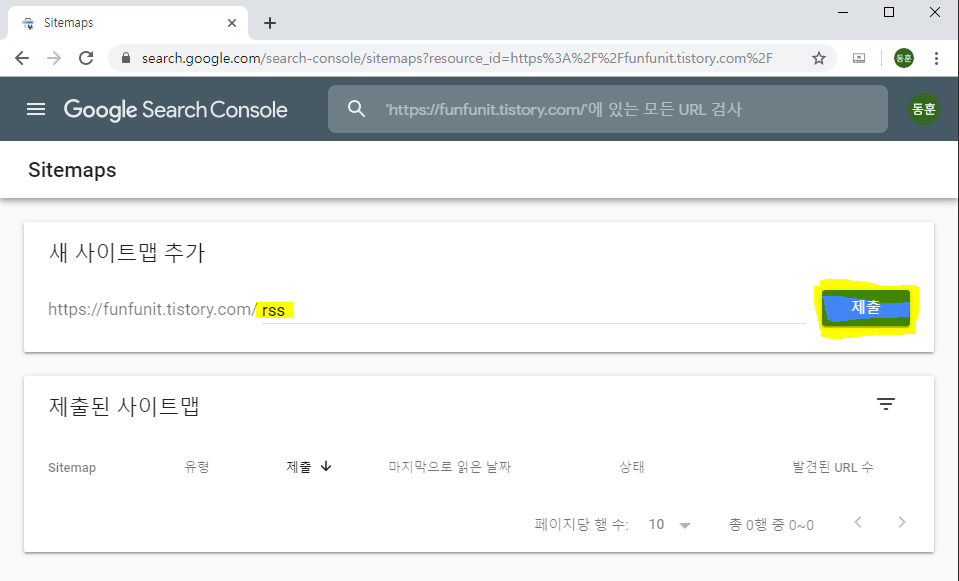Click the media control icon in the toolbar
Image resolution: width=959 pixels, height=581 pixels.
pos(859,58)
